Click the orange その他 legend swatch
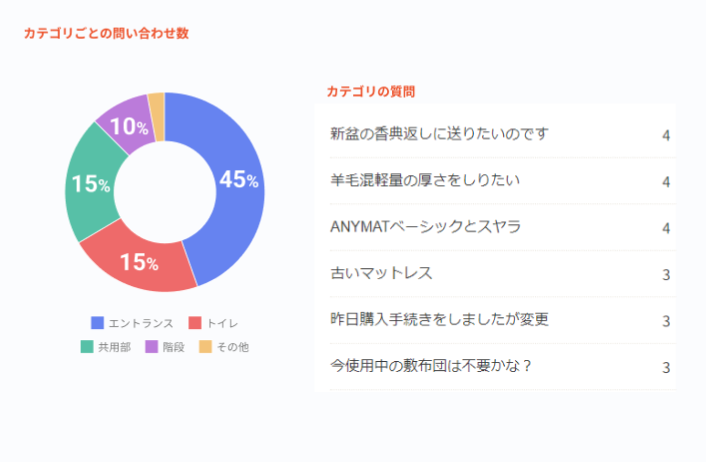 pyautogui.click(x=205, y=347)
